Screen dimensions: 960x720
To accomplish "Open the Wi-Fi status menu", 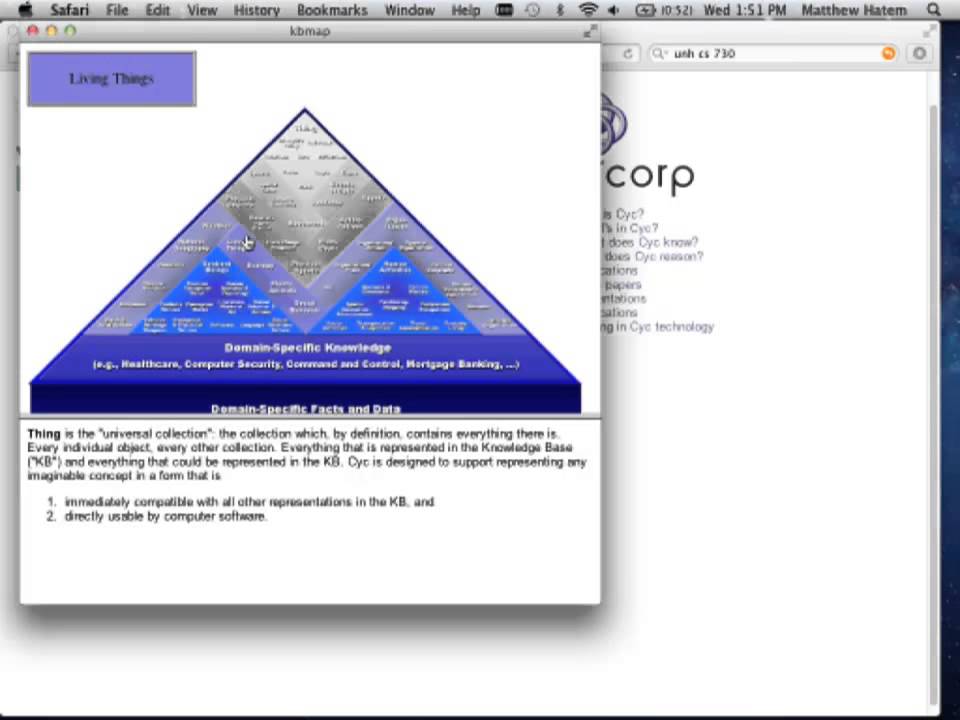I will click(x=588, y=10).
